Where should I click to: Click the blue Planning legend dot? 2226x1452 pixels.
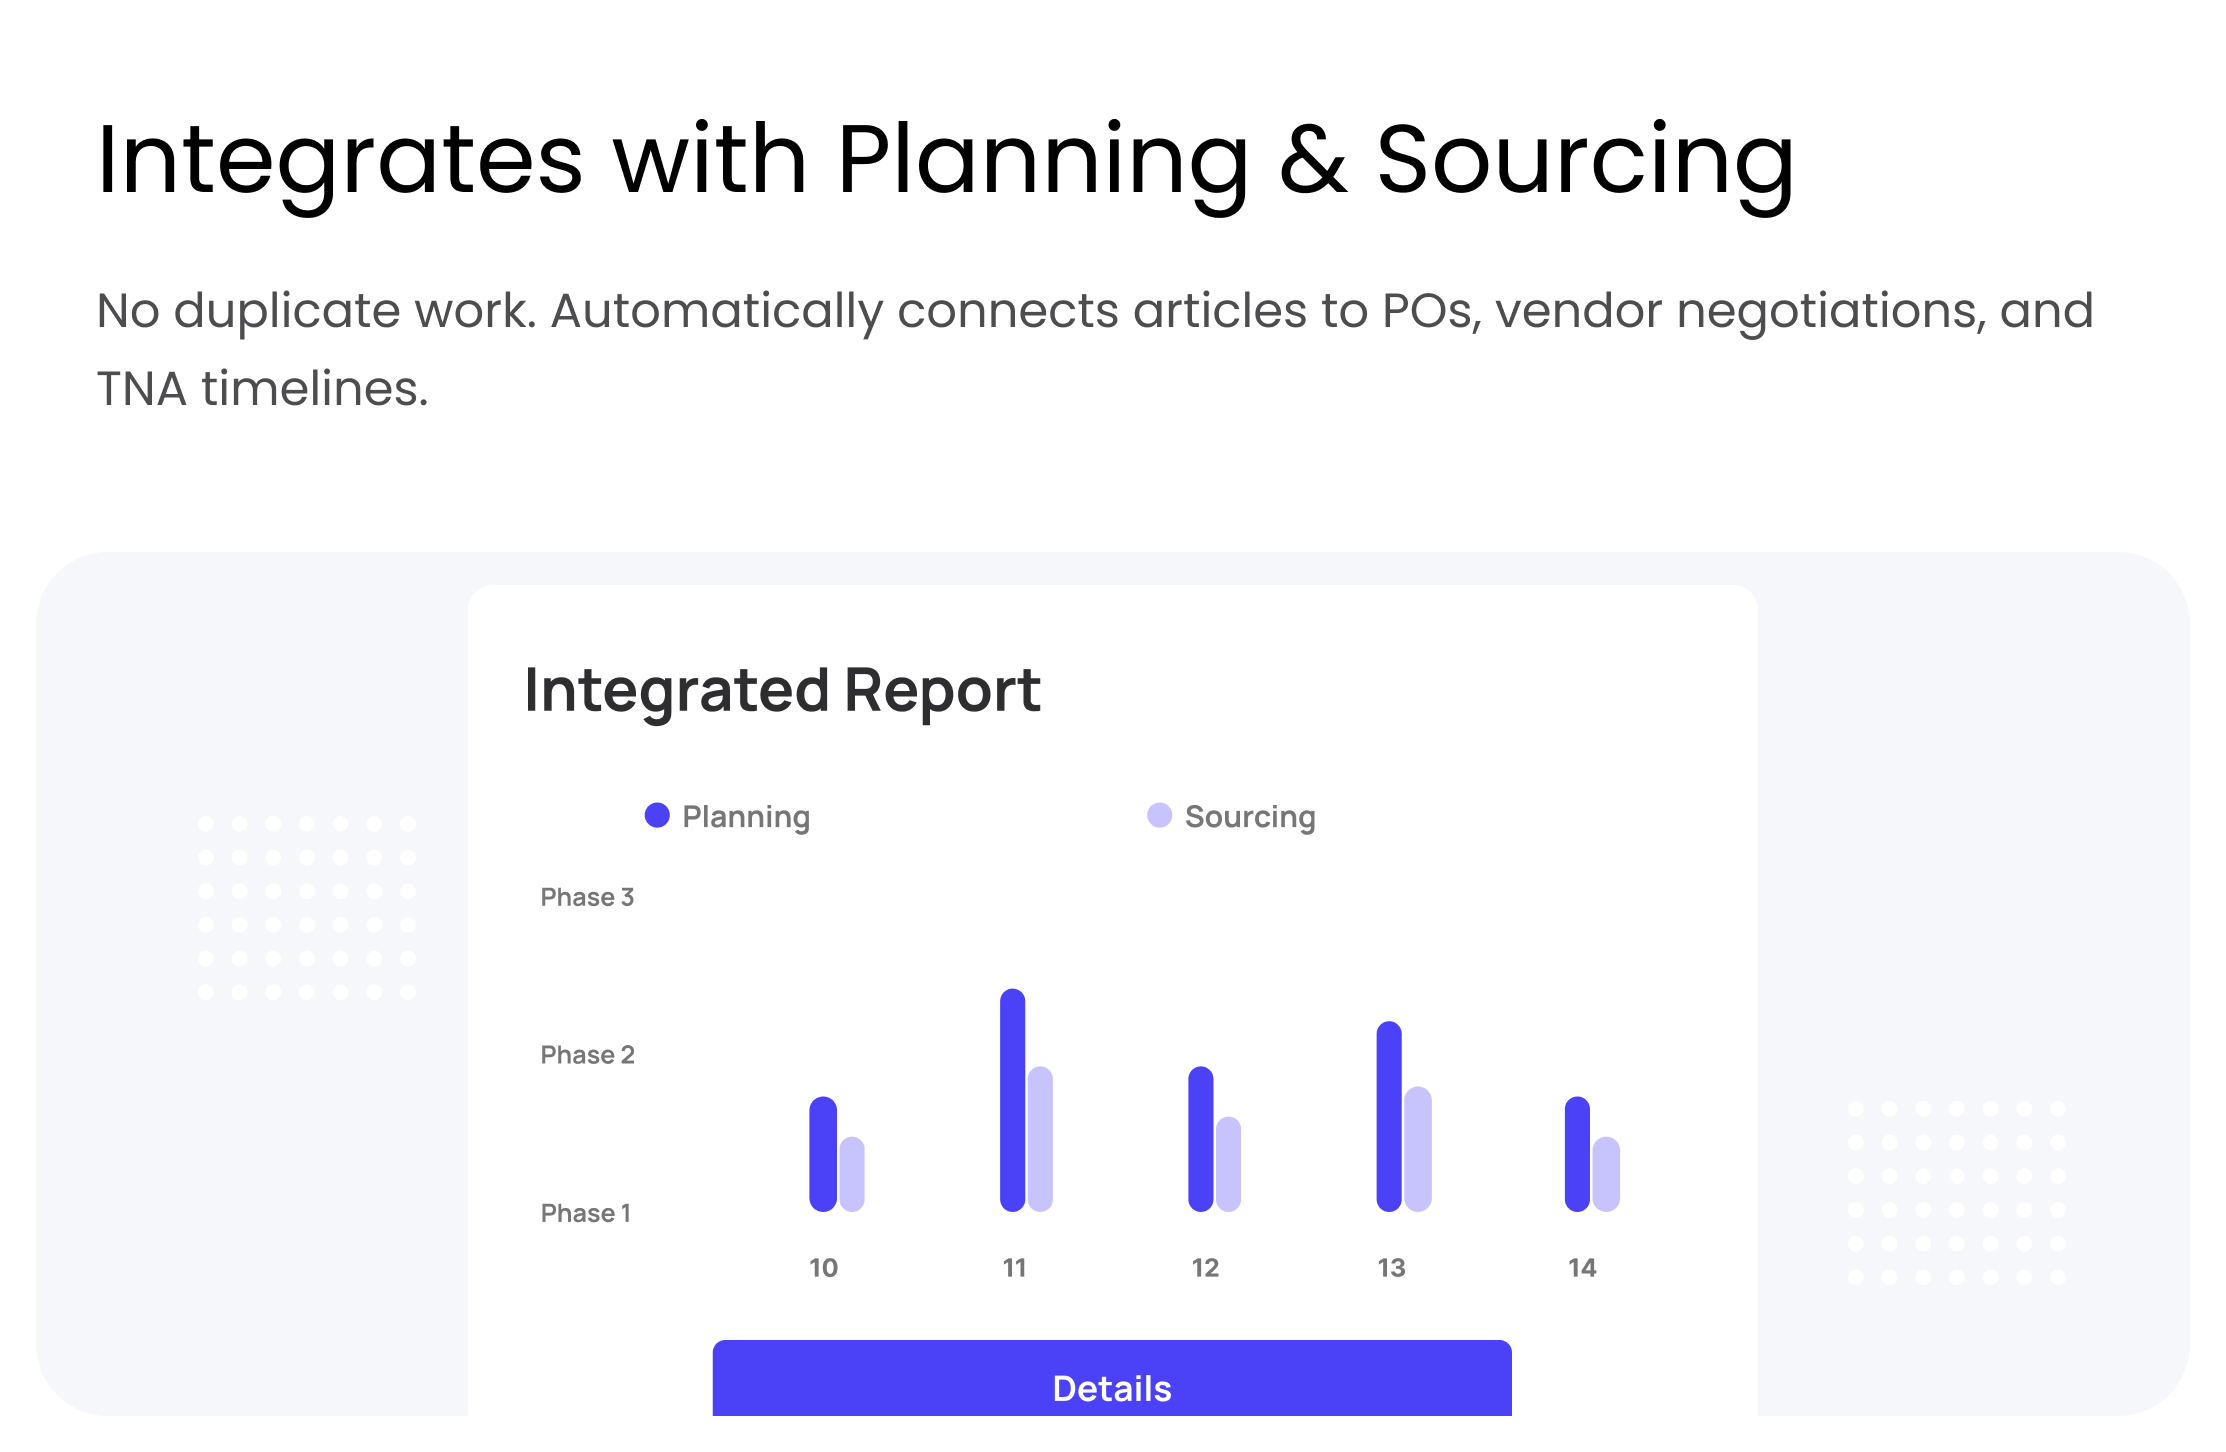[x=657, y=816]
